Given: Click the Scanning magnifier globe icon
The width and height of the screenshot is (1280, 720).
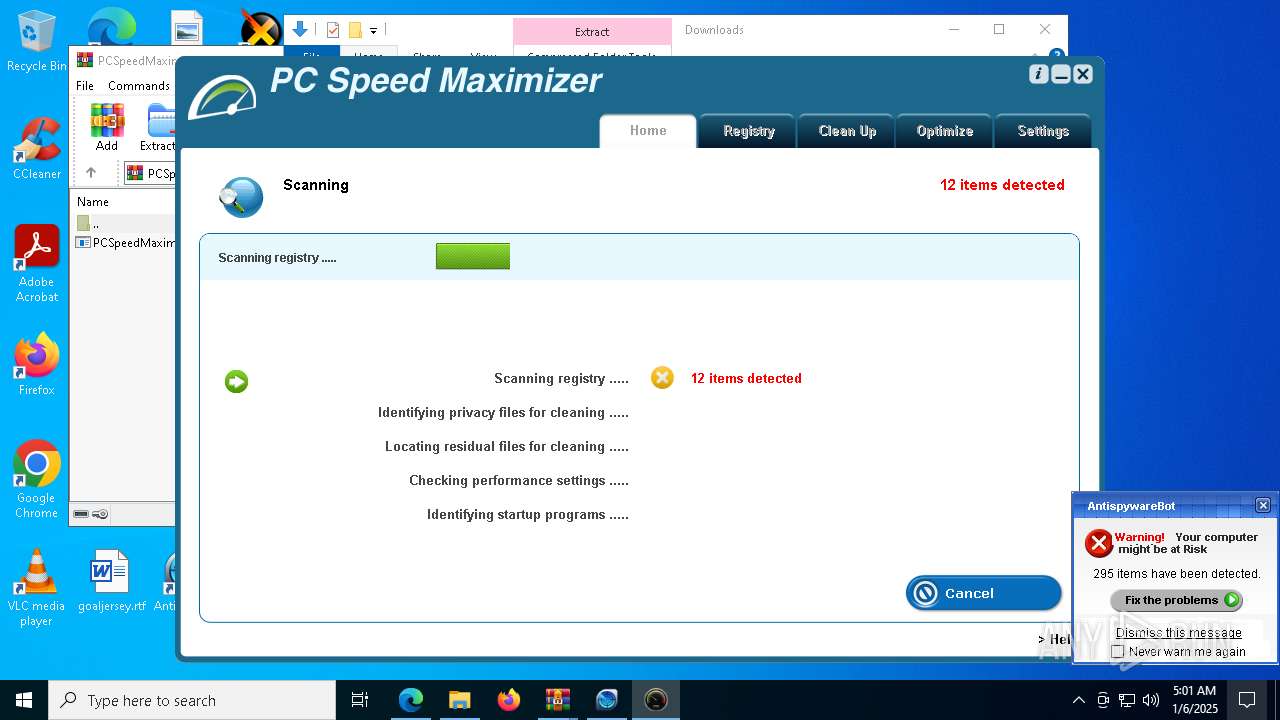Looking at the screenshot, I should [241, 197].
